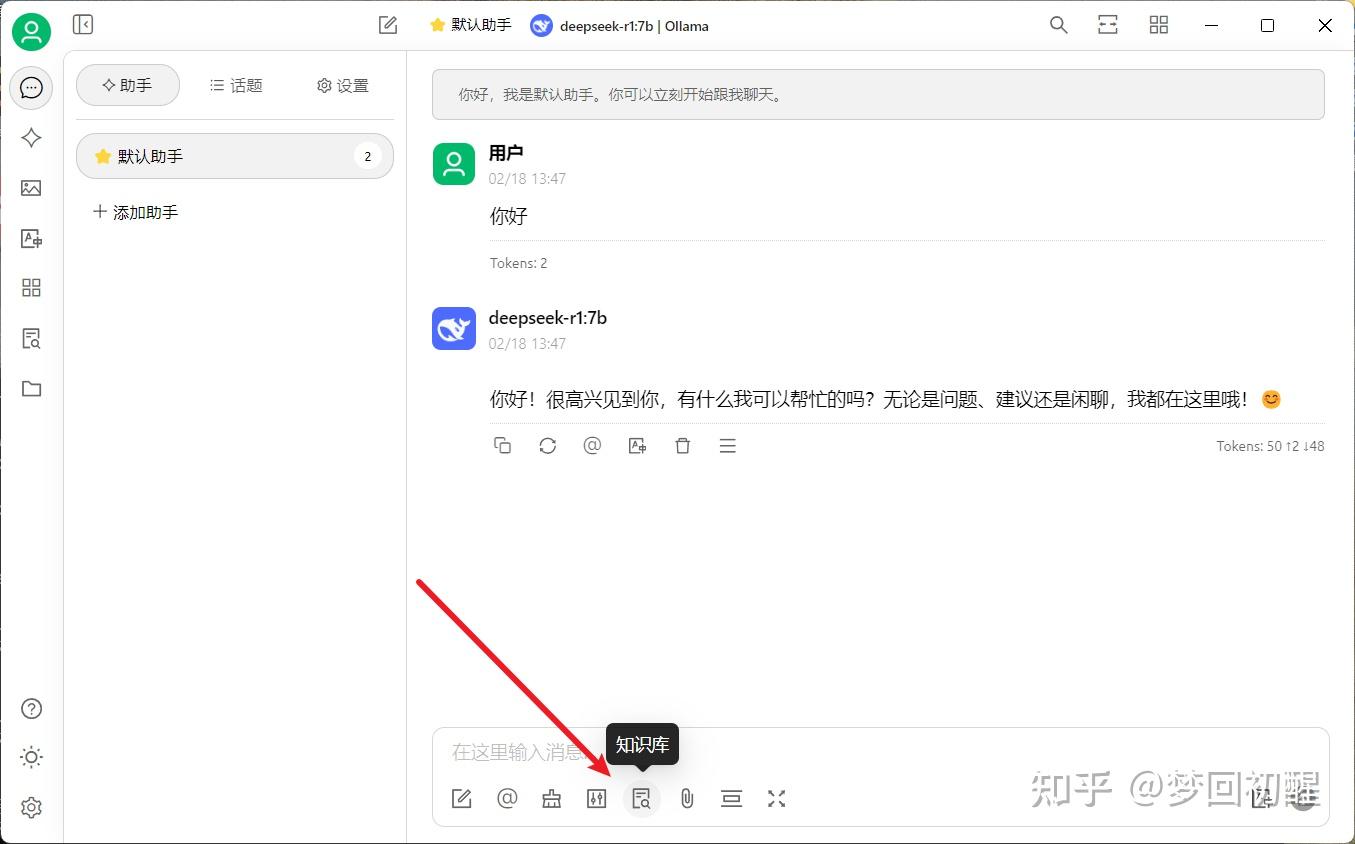Open the translate page in sidebar
1355x844 pixels.
(31, 238)
